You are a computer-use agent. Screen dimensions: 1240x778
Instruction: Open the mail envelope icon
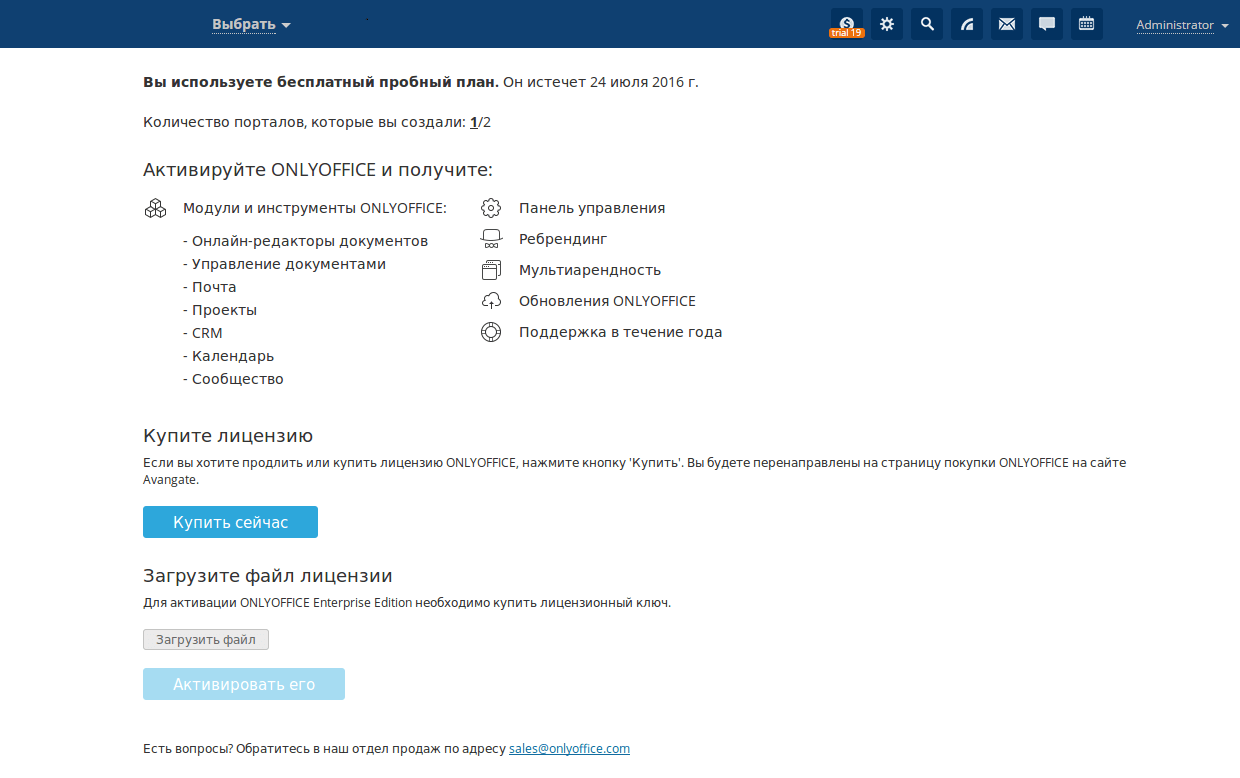pyautogui.click(x=1007, y=24)
